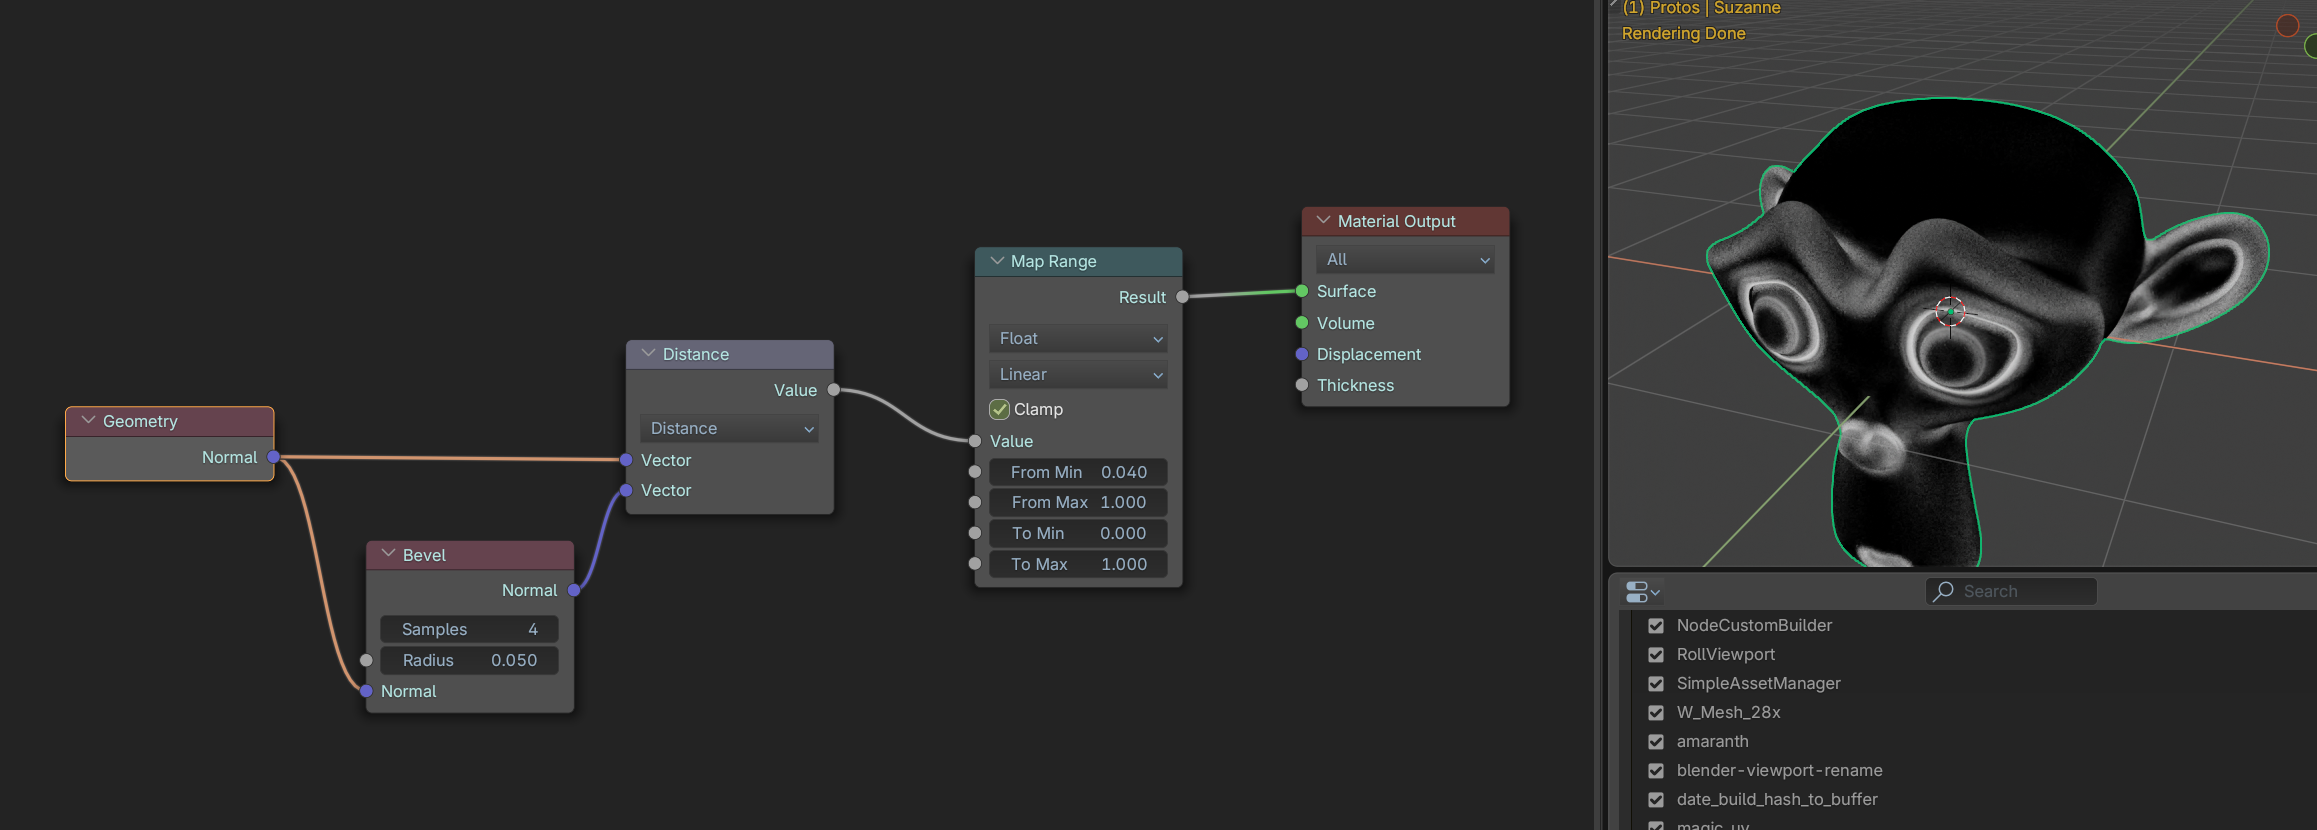Open the display mode dropdown beside Search
The width and height of the screenshot is (2317, 830).
tap(1643, 592)
